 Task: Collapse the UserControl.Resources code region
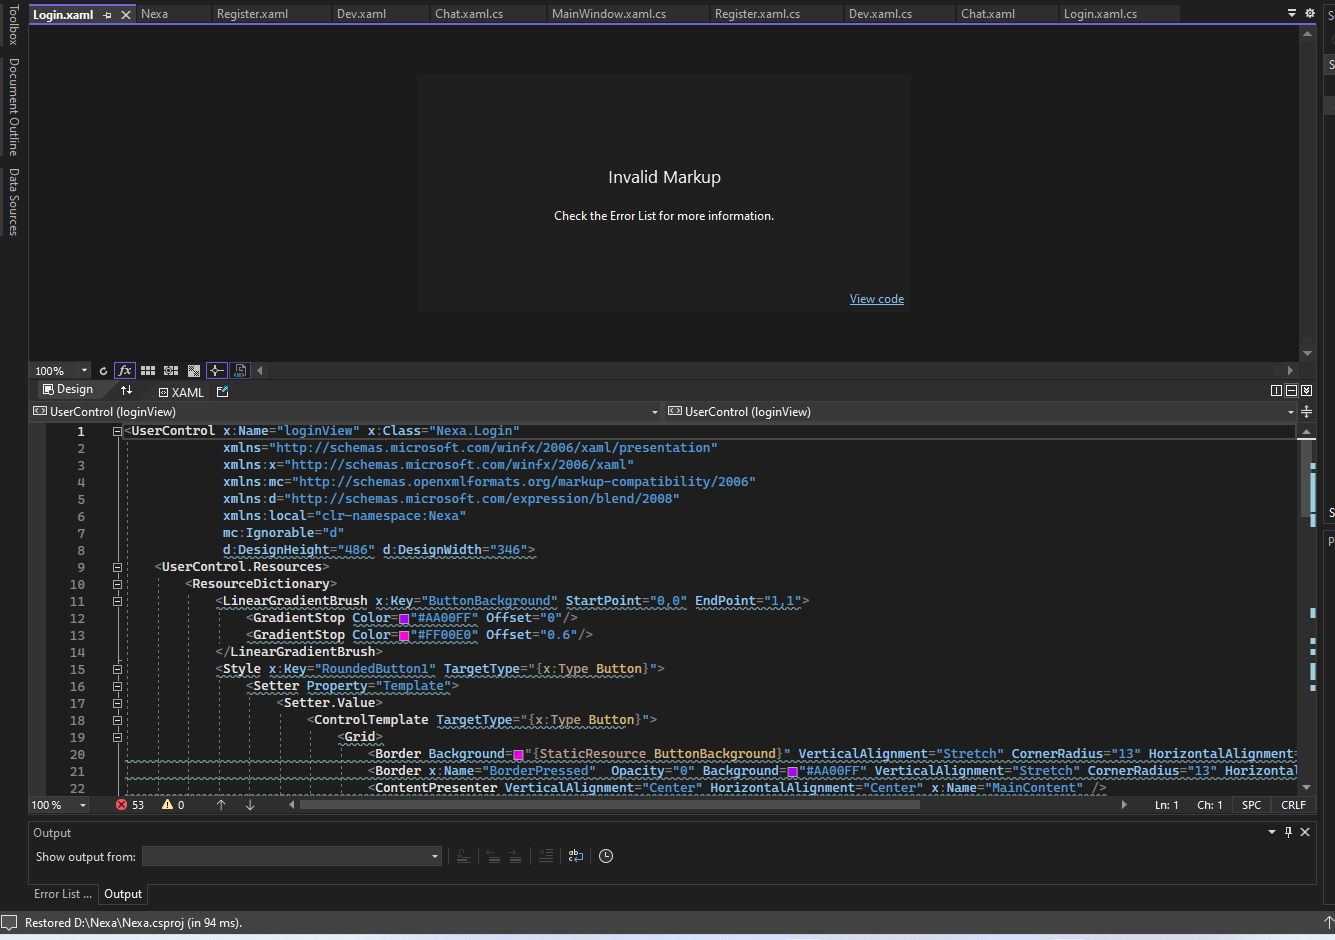[117, 567]
